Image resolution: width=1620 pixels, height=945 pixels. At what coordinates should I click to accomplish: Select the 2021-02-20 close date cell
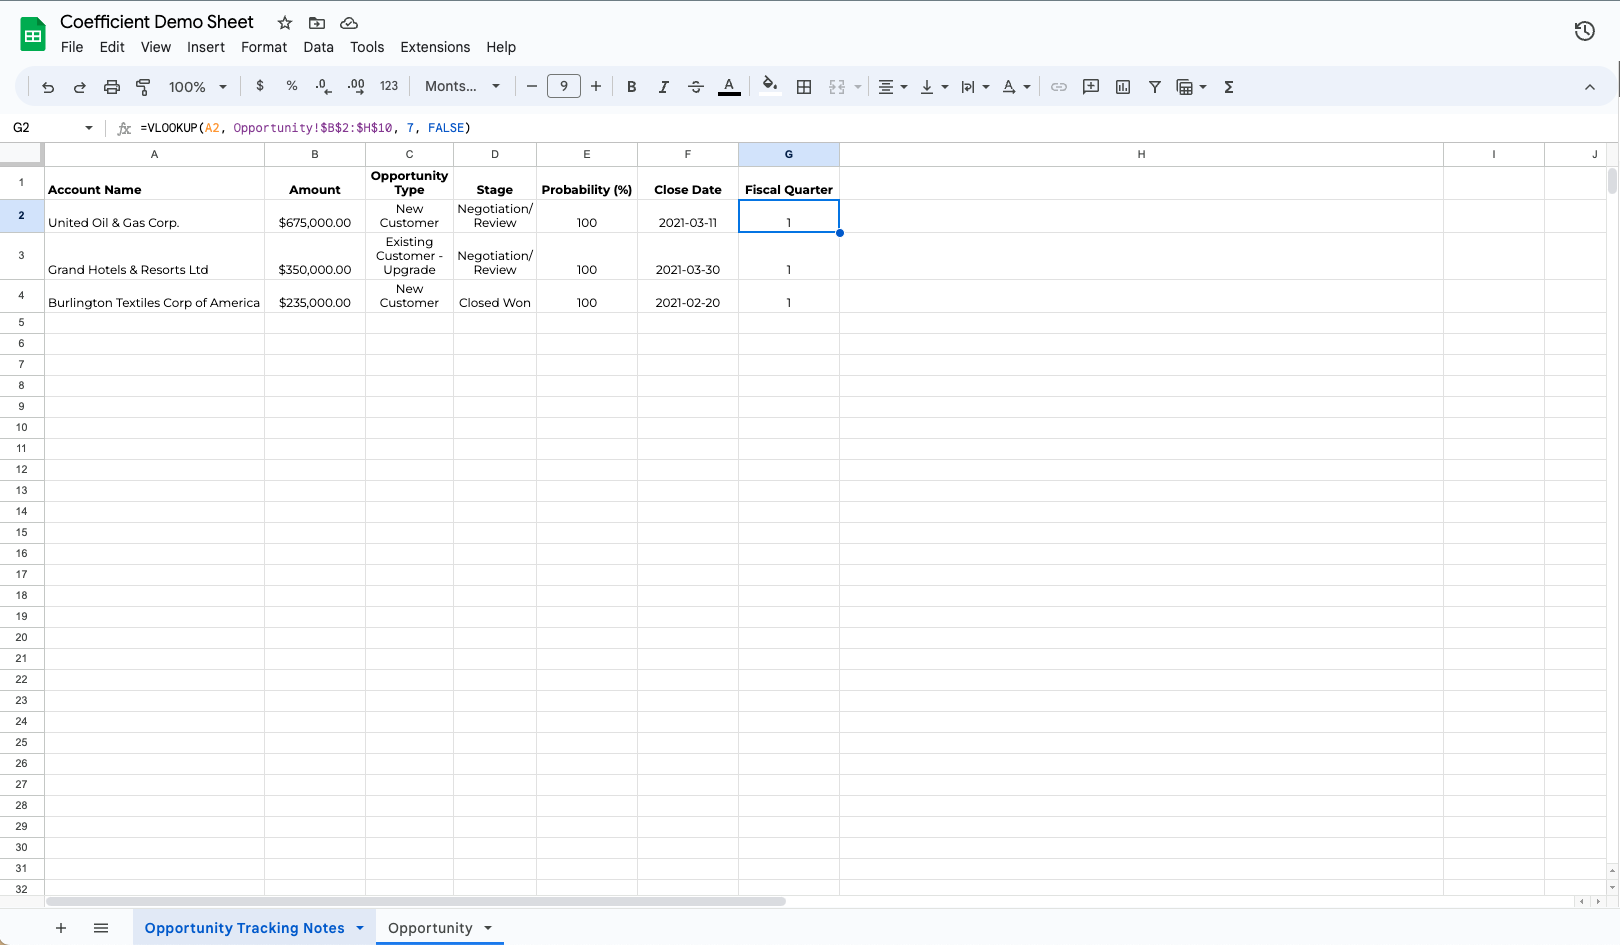click(x=688, y=296)
